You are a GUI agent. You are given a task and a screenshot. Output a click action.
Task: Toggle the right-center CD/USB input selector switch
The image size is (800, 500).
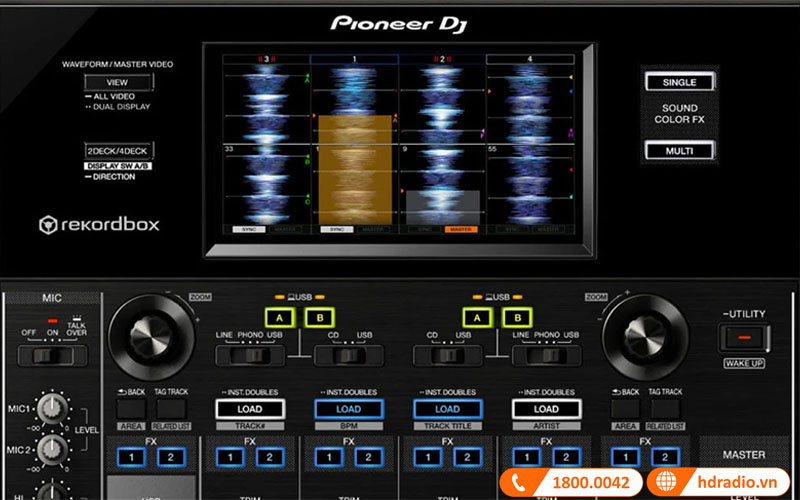pyautogui.click(x=440, y=357)
